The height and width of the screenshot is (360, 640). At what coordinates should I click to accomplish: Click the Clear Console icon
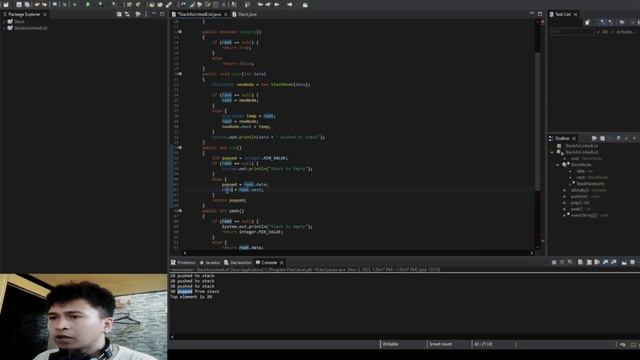click(580, 262)
